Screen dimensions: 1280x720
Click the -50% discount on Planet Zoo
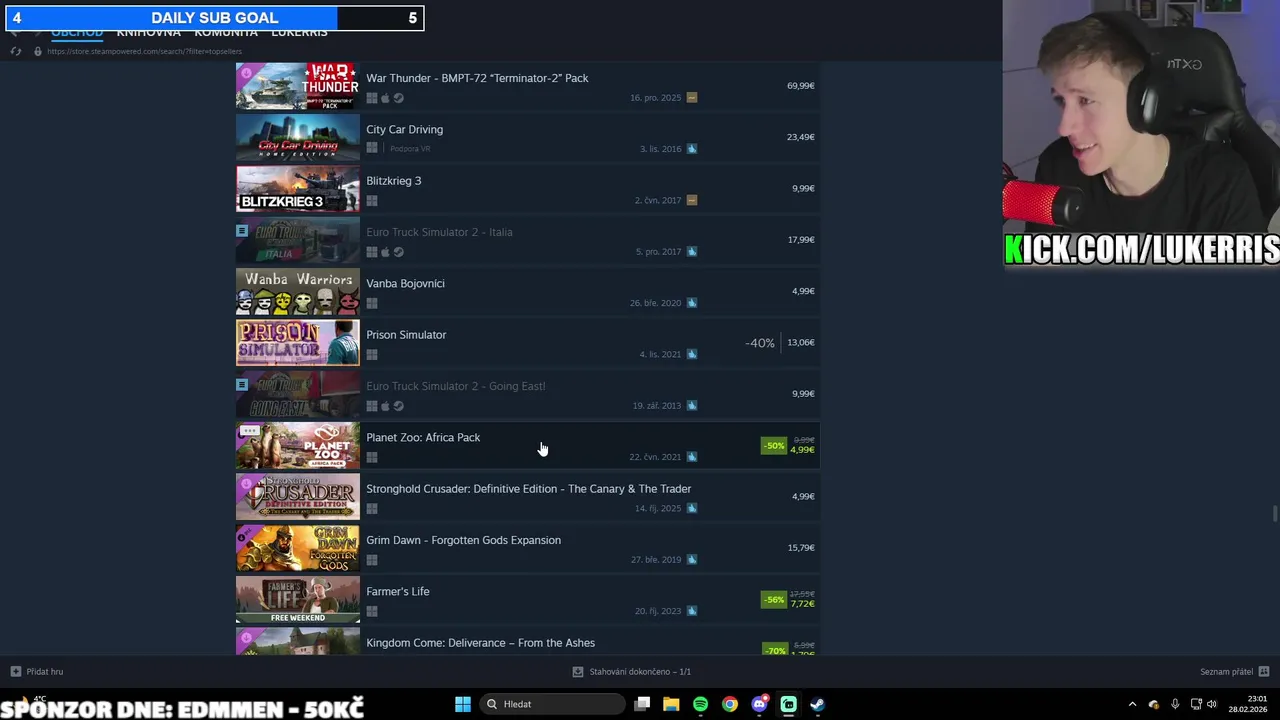tap(774, 446)
